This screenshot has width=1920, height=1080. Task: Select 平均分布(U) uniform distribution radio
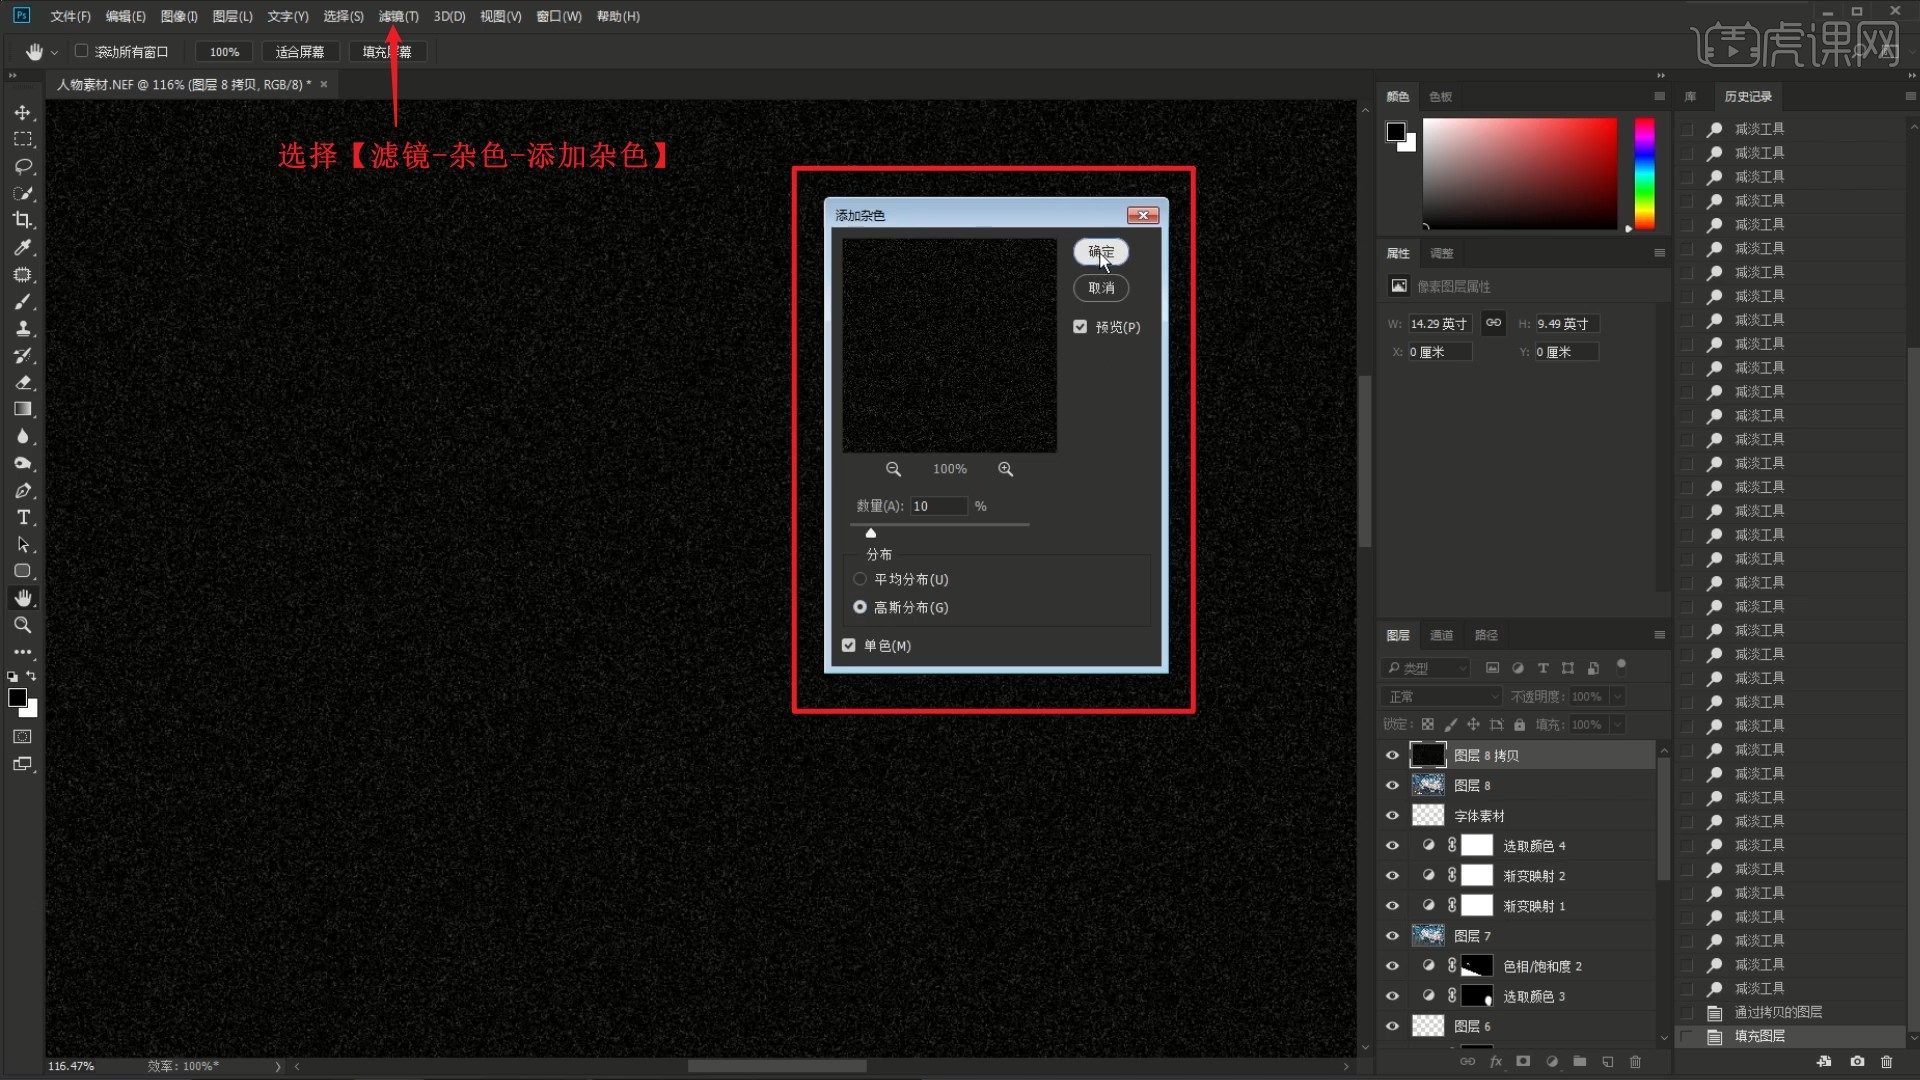click(x=860, y=579)
